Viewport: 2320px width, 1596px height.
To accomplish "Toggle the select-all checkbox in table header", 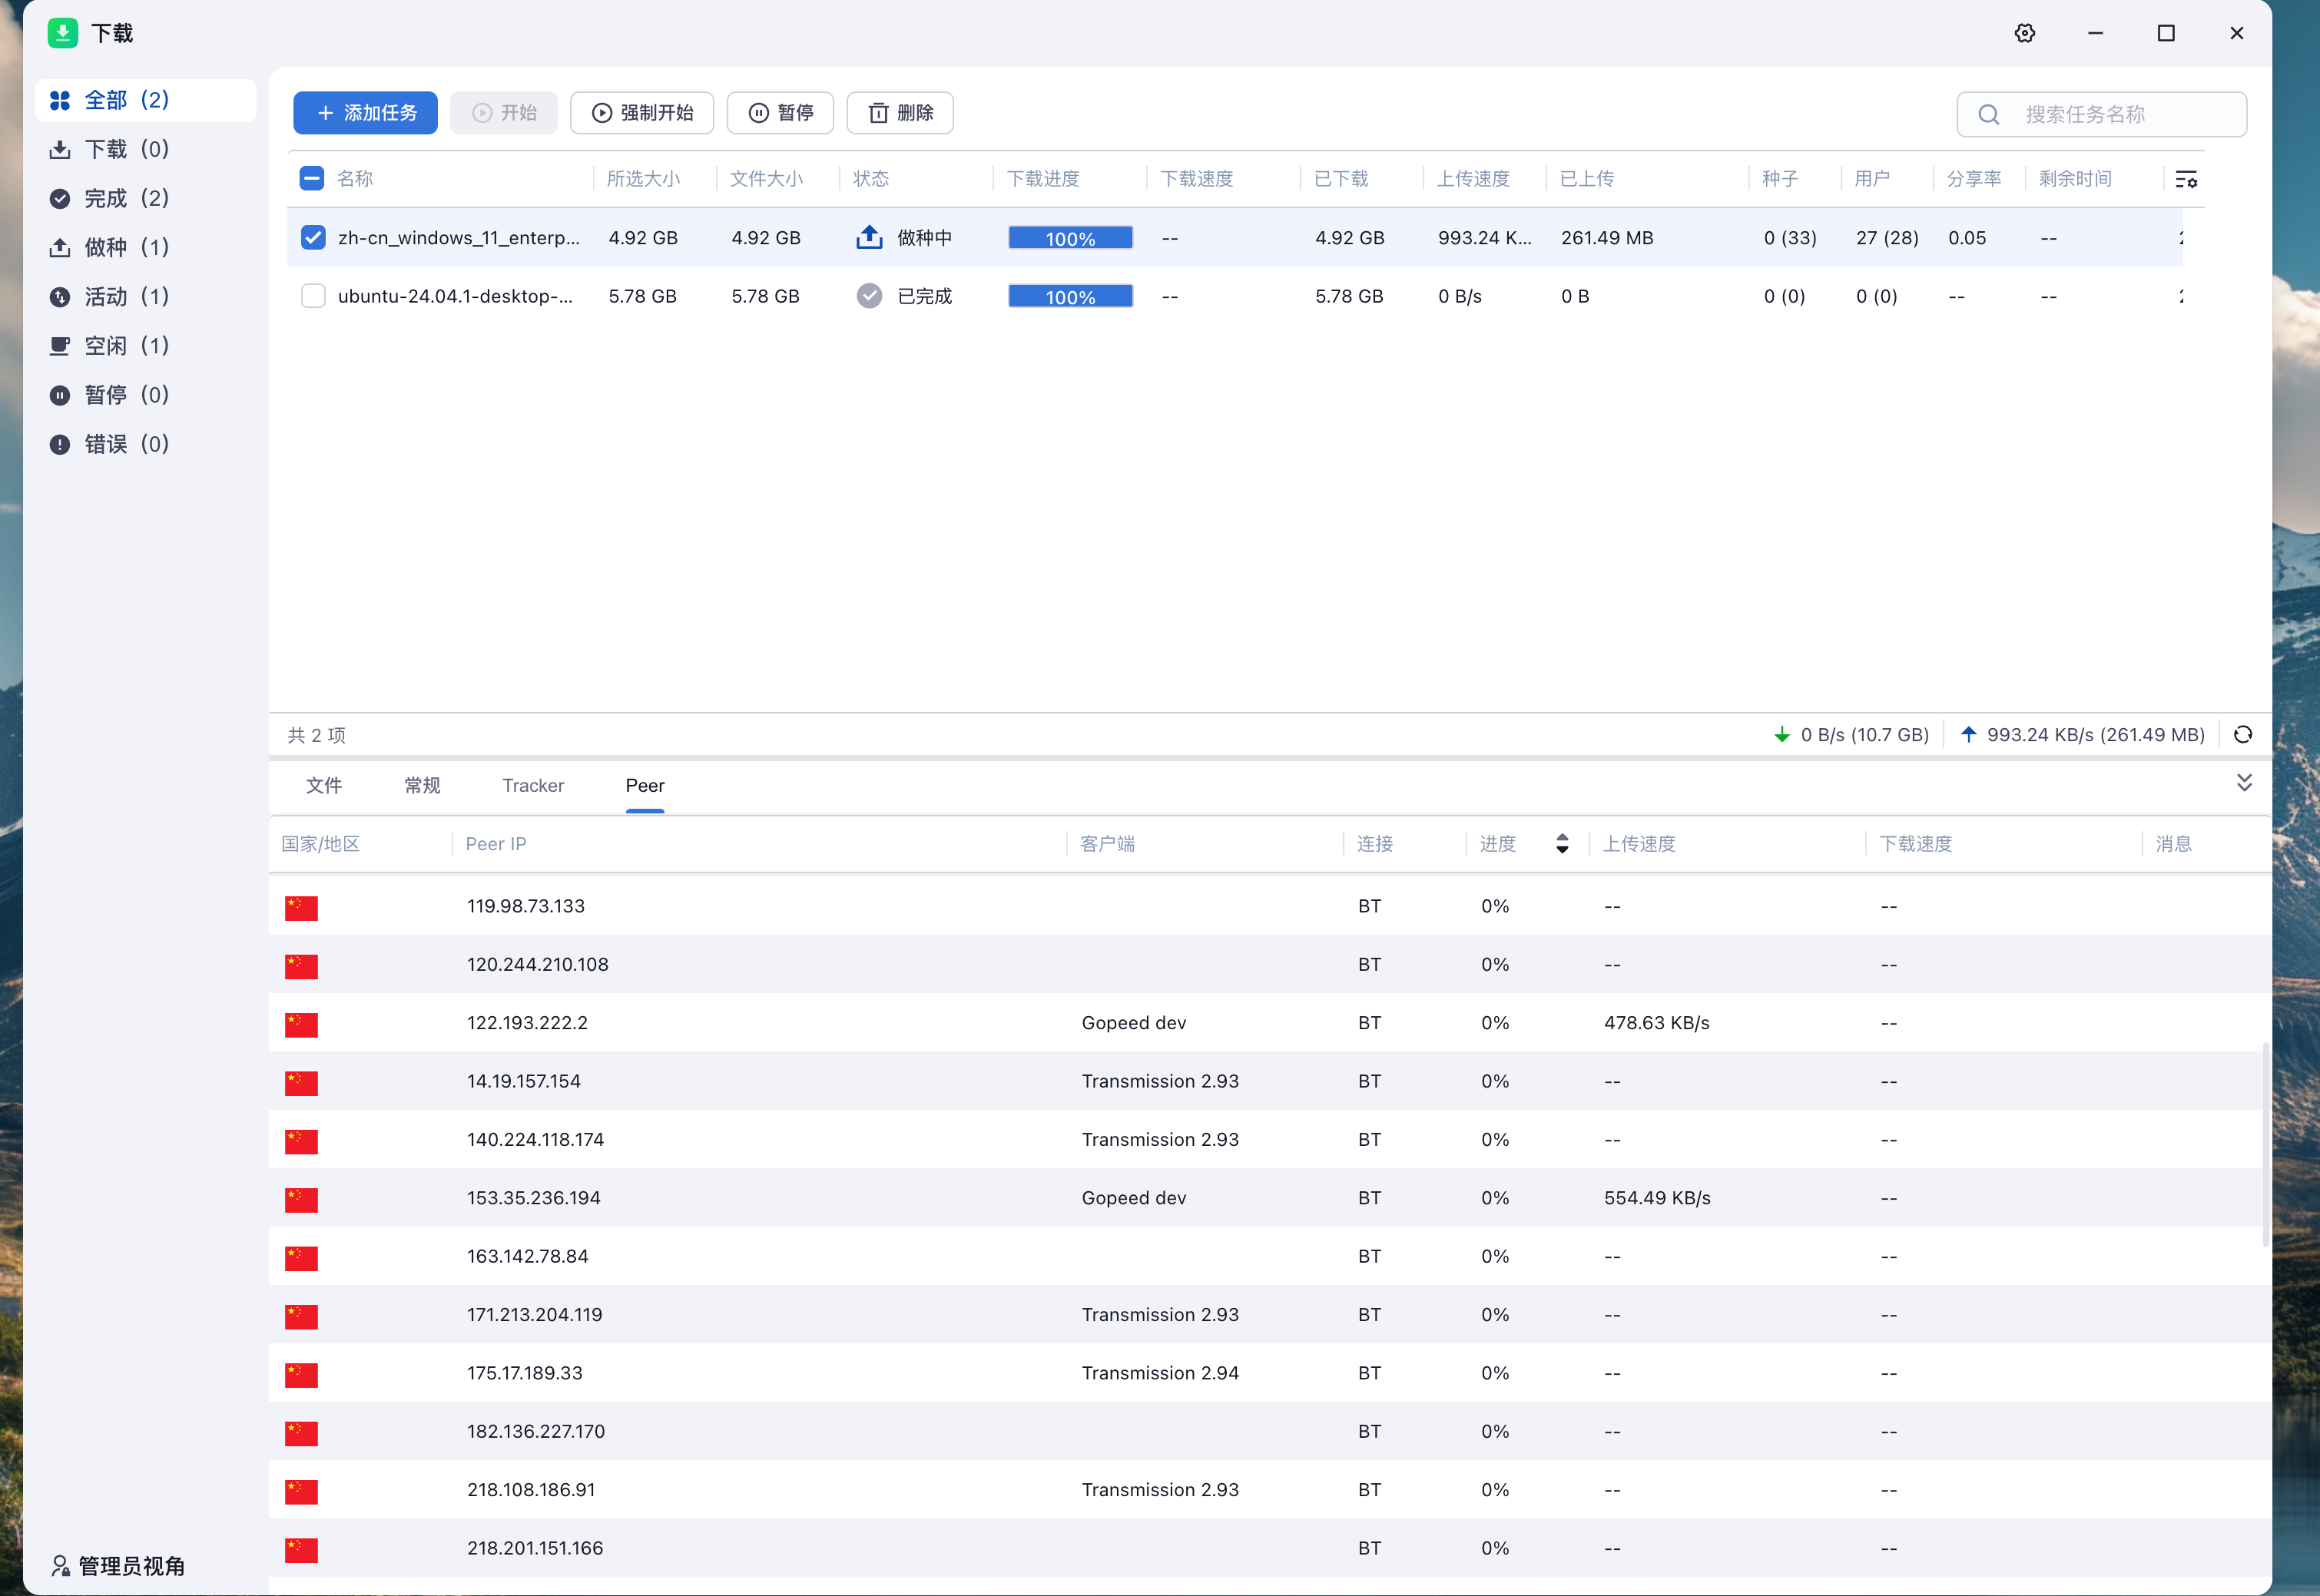I will point(312,179).
